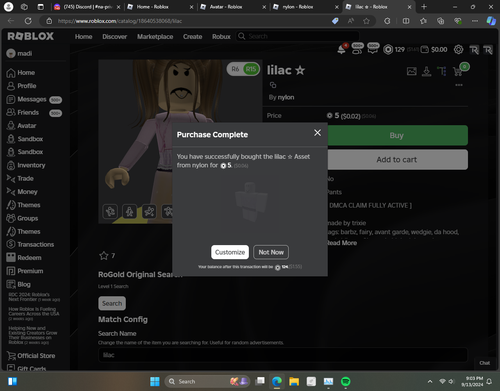
Task: Open Friends in the left sidebar
Action: point(23,112)
